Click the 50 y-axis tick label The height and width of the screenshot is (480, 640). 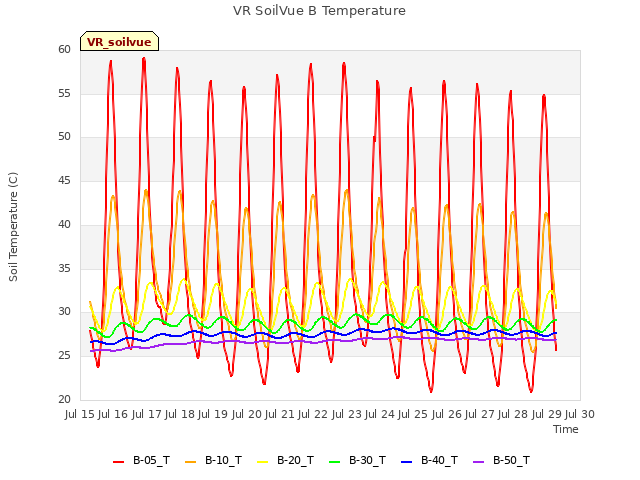click(x=64, y=137)
